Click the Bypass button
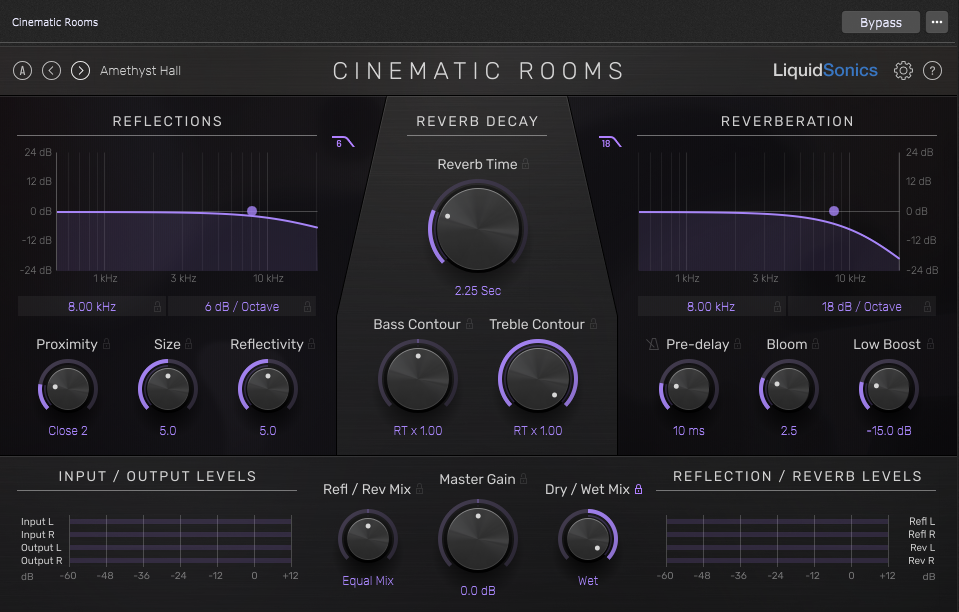This screenshot has height=612, width=959. coord(881,22)
